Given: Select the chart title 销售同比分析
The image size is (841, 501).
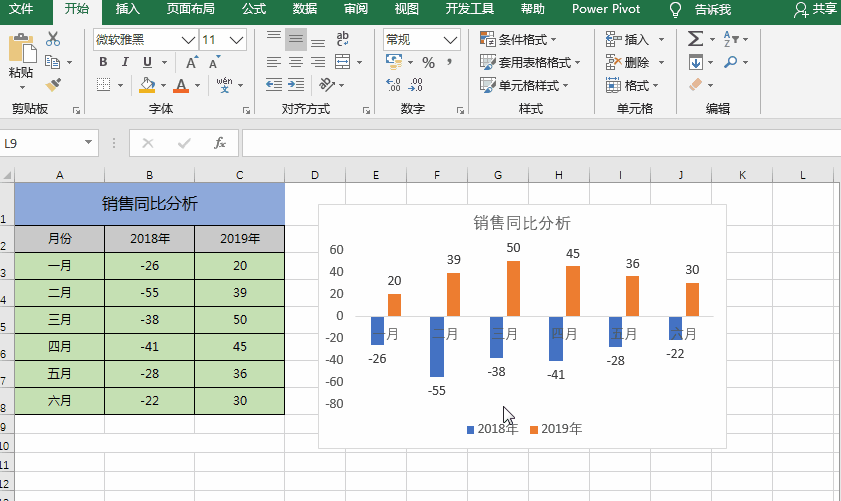Looking at the screenshot, I should (522, 223).
